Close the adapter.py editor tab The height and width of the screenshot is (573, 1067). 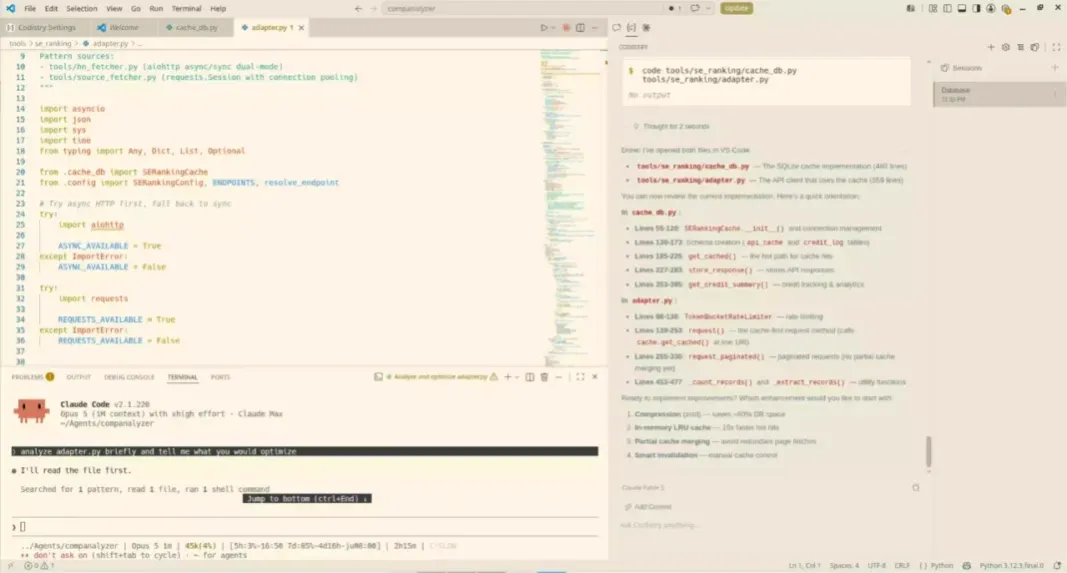click(x=301, y=28)
